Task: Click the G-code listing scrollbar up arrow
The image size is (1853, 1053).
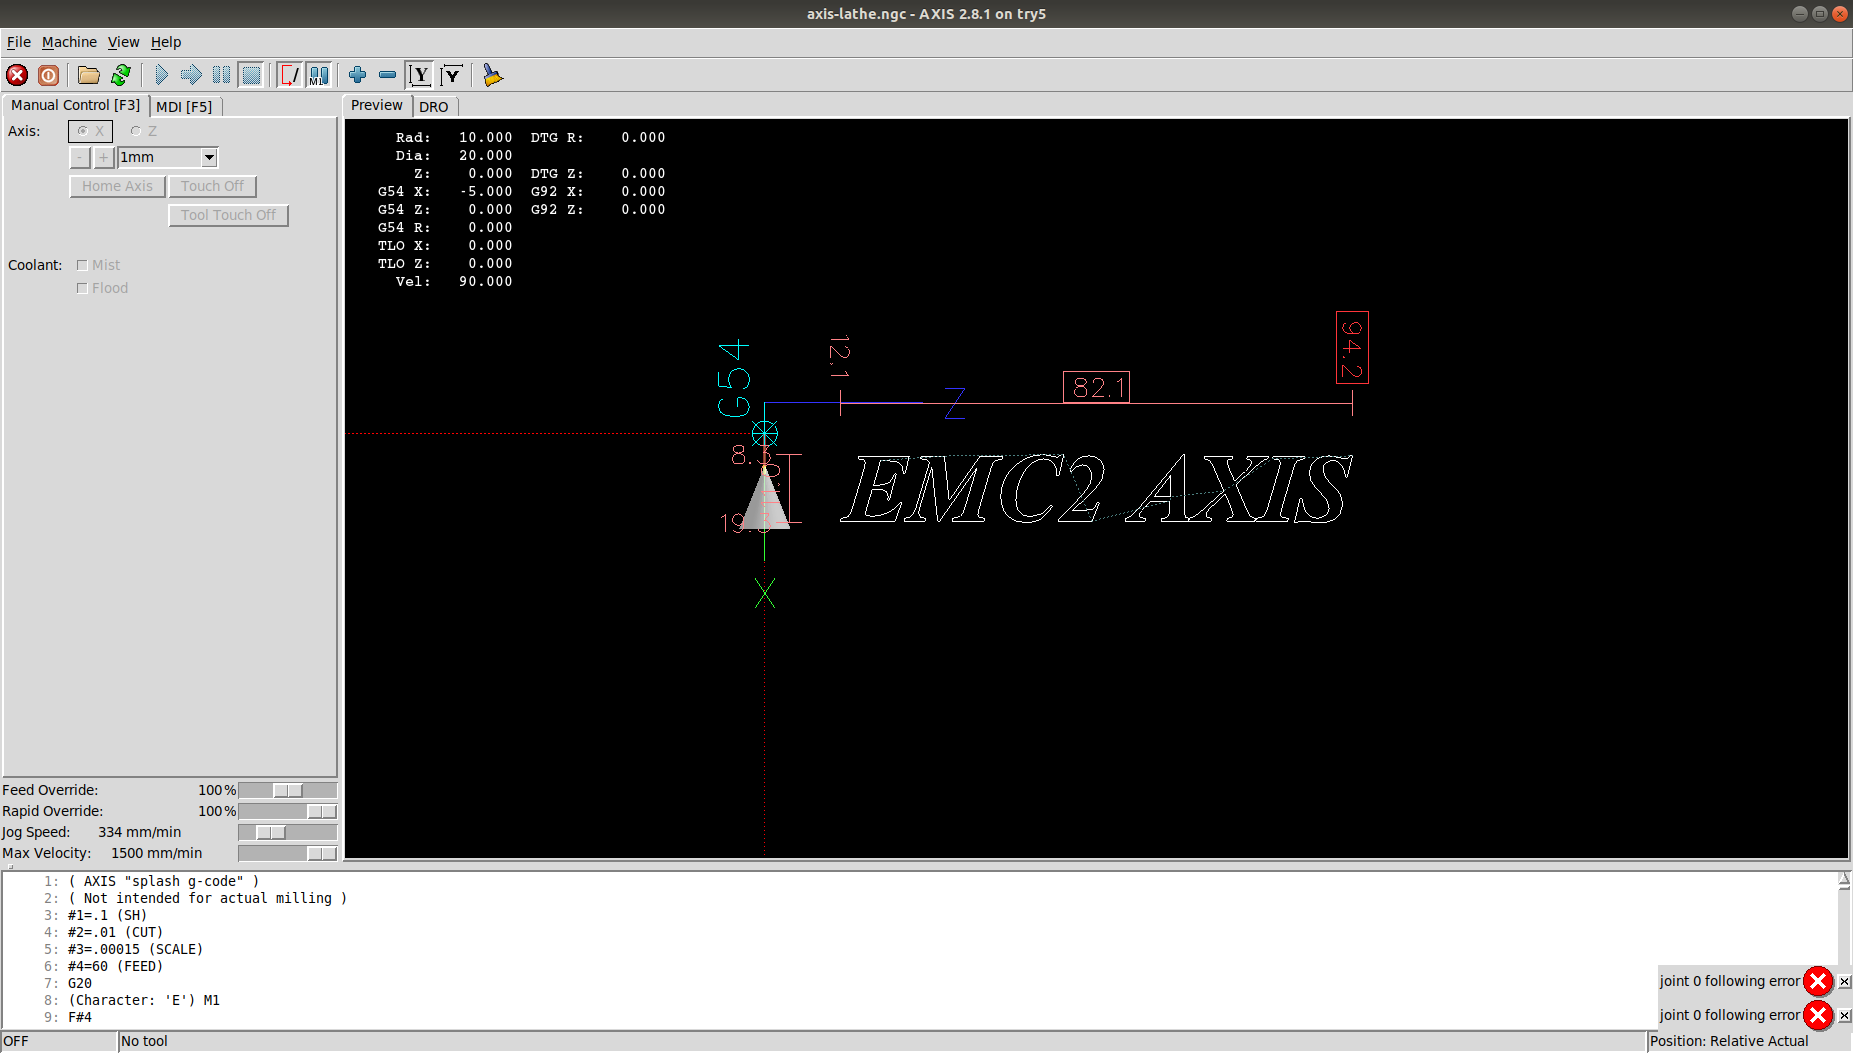Action: coord(1844,880)
